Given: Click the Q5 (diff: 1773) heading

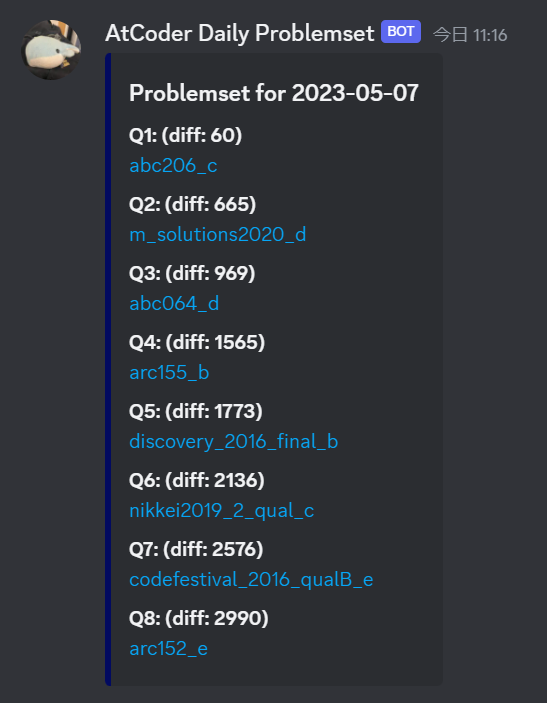Looking at the screenshot, I should coord(195,412).
